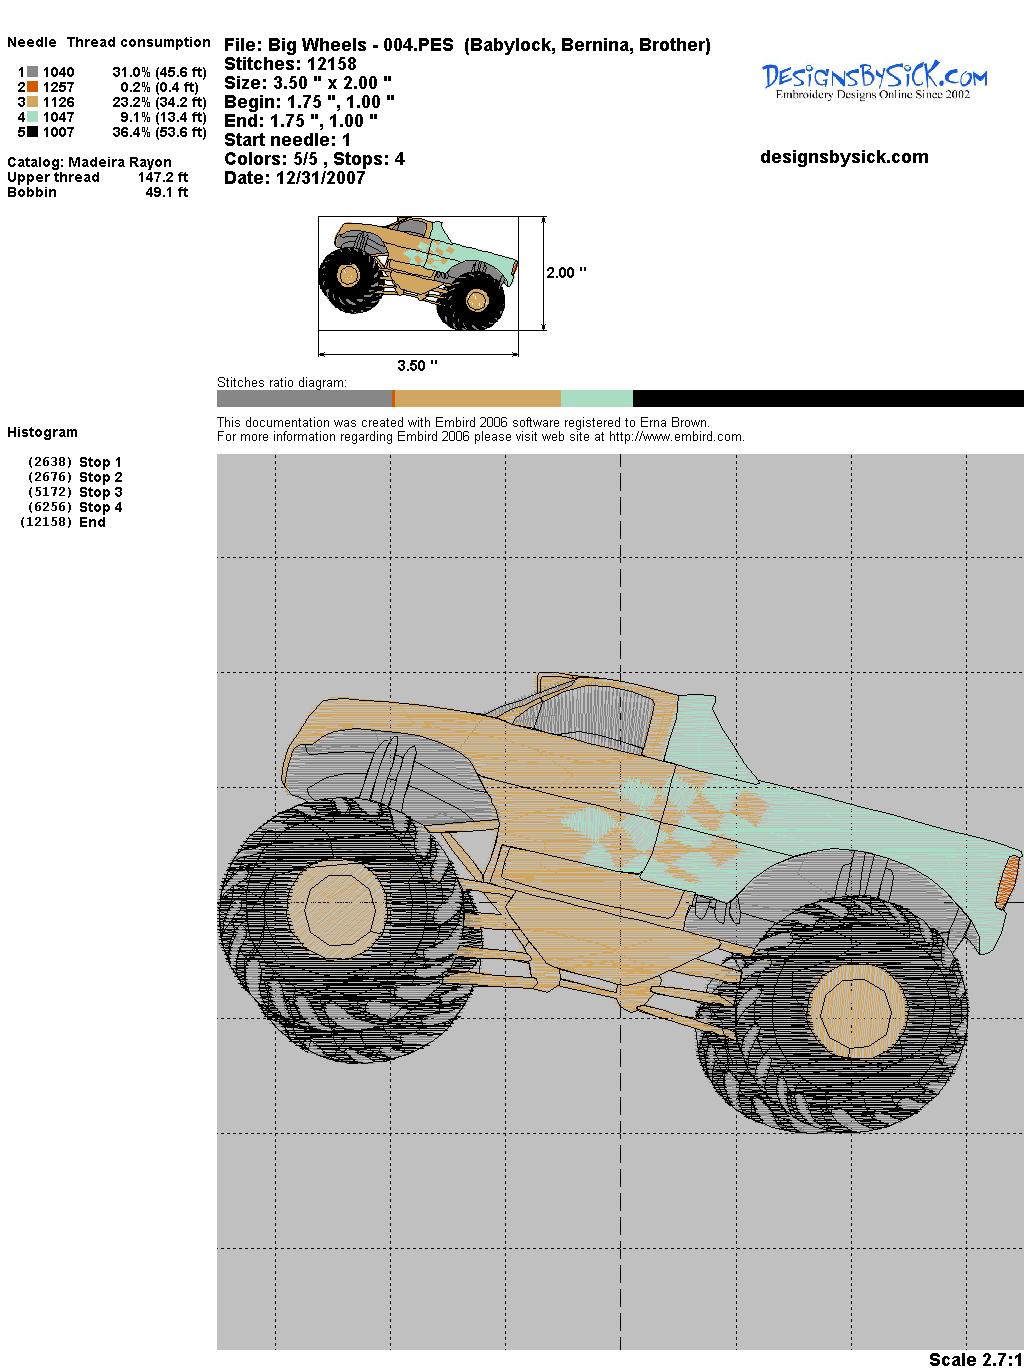Image resolution: width=1024 pixels, height=1370 pixels.
Task: Select Stop 1 in the Histogram list
Action: pos(100,462)
